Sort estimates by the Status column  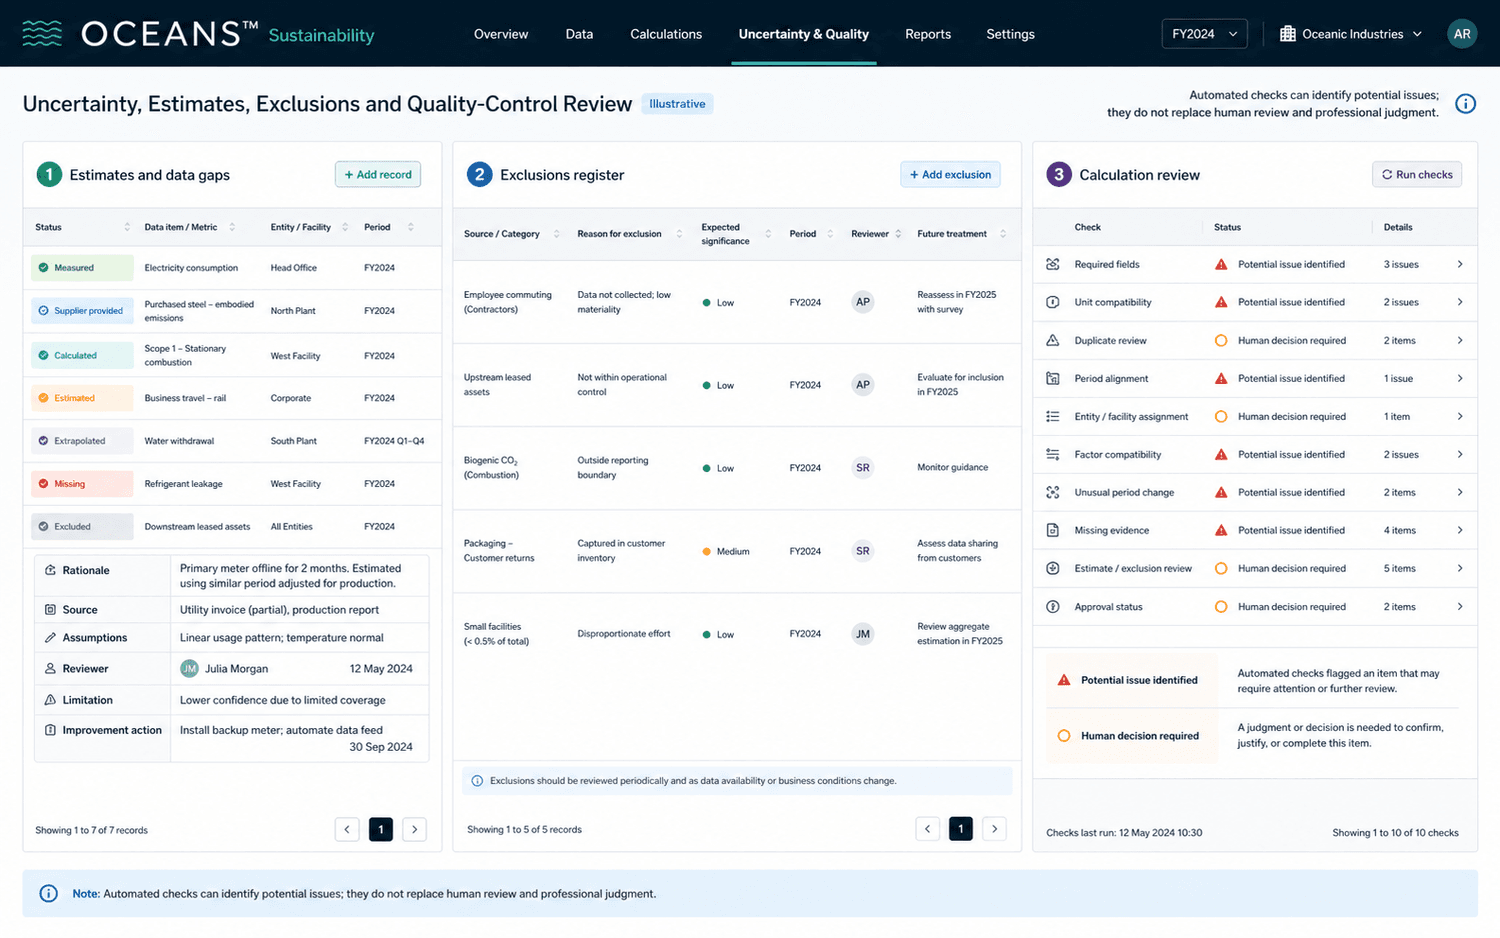(127, 227)
